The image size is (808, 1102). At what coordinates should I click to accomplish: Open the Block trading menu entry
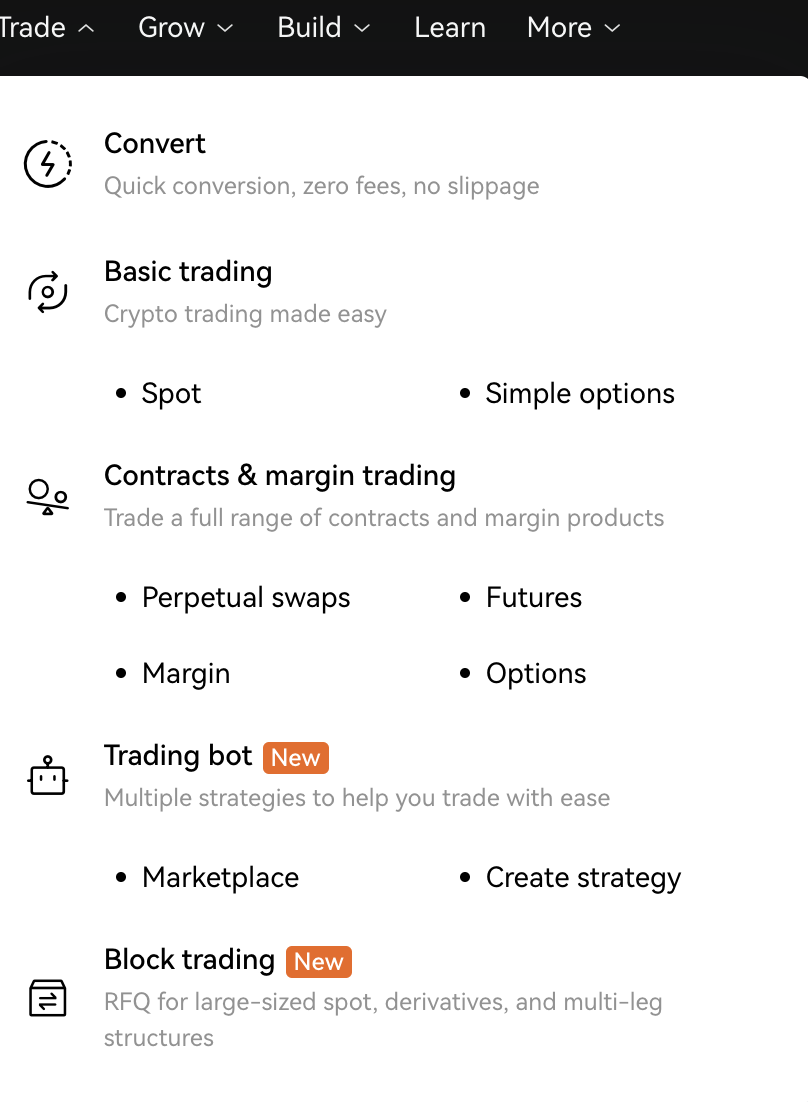[x=189, y=960]
